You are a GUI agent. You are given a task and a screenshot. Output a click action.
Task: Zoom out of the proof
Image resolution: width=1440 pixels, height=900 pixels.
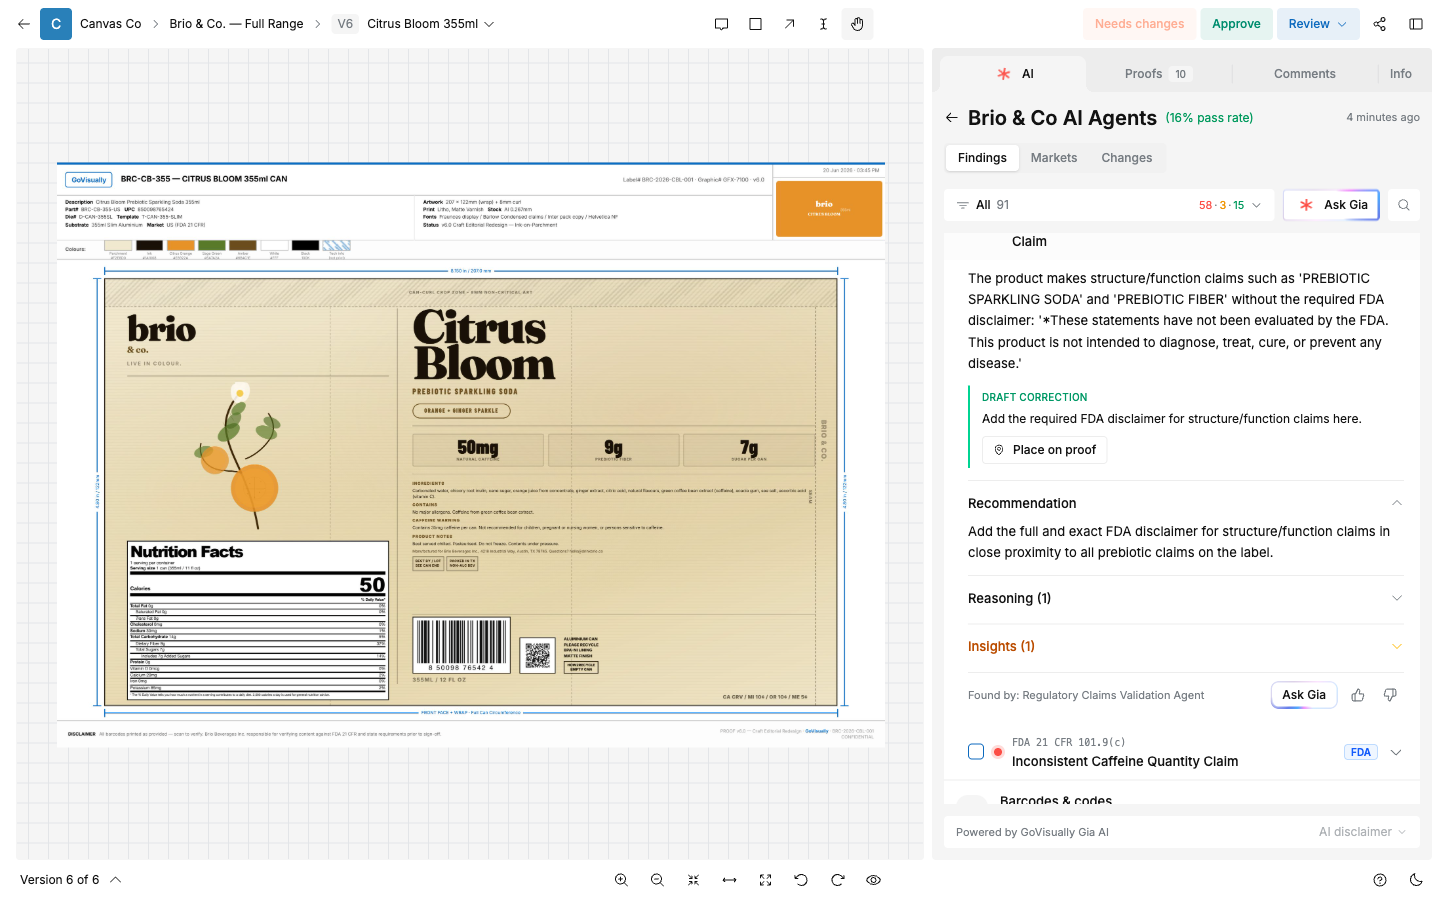click(657, 880)
